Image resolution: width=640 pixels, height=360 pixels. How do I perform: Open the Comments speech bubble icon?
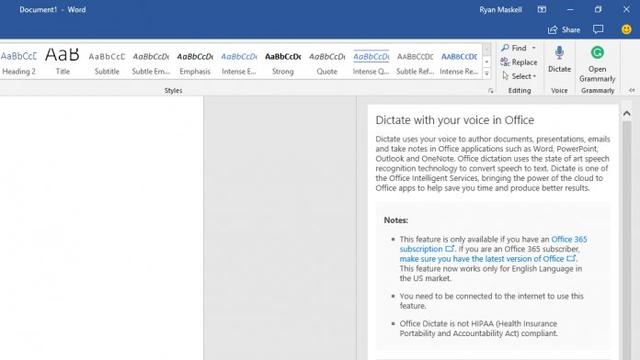tap(598, 29)
